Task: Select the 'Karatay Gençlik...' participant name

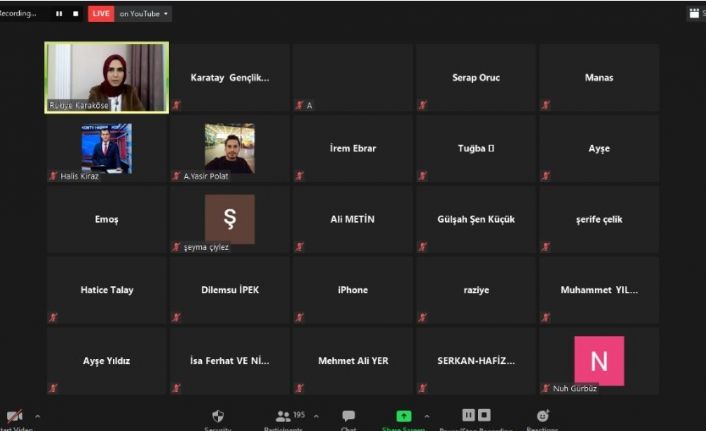Action: [230, 77]
